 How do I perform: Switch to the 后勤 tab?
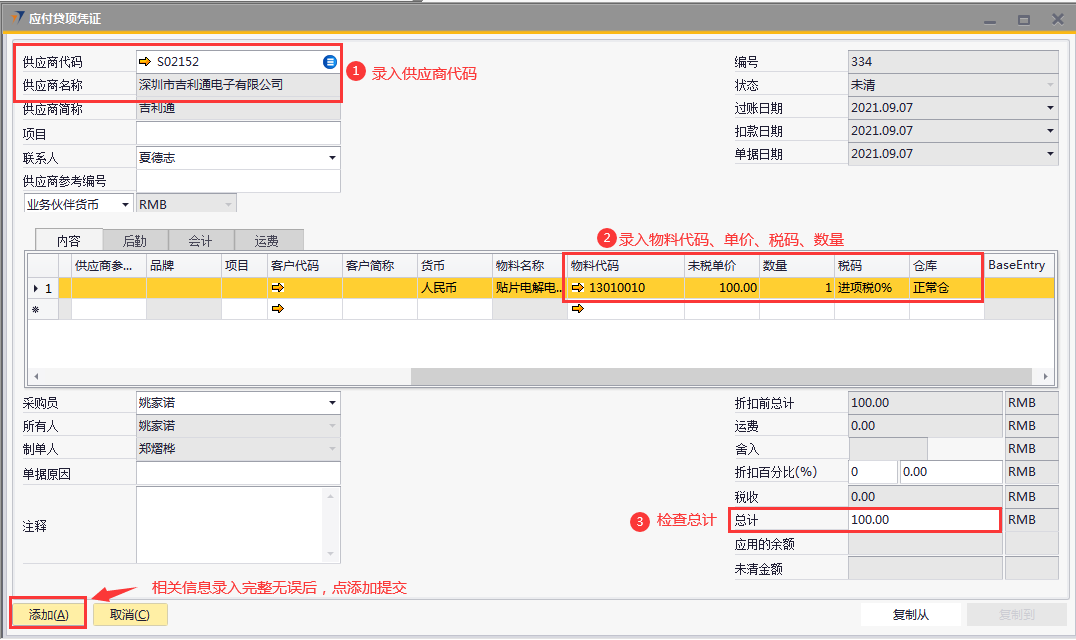coord(134,240)
